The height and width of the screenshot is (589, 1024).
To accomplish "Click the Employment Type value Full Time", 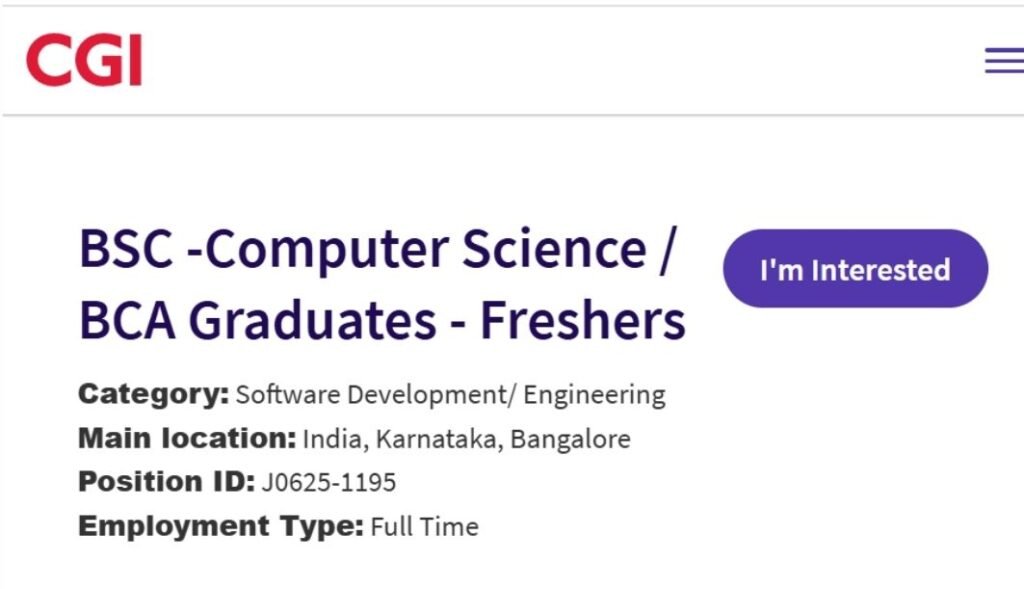I will tap(423, 526).
